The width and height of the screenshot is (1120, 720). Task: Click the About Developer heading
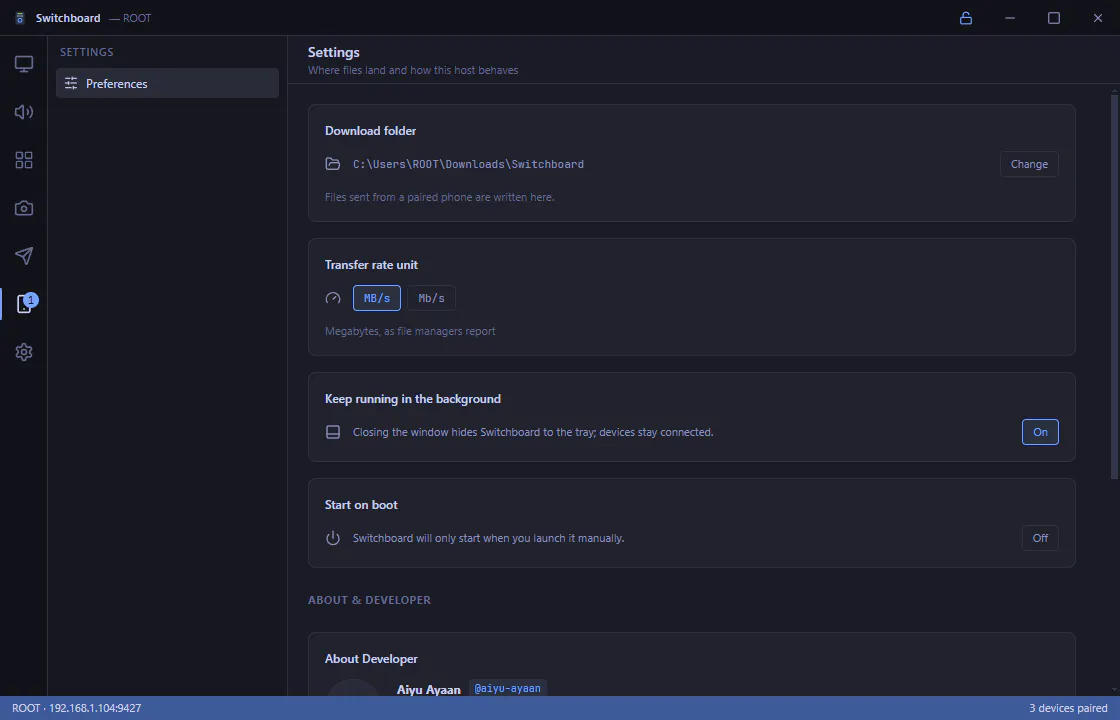tap(371, 659)
